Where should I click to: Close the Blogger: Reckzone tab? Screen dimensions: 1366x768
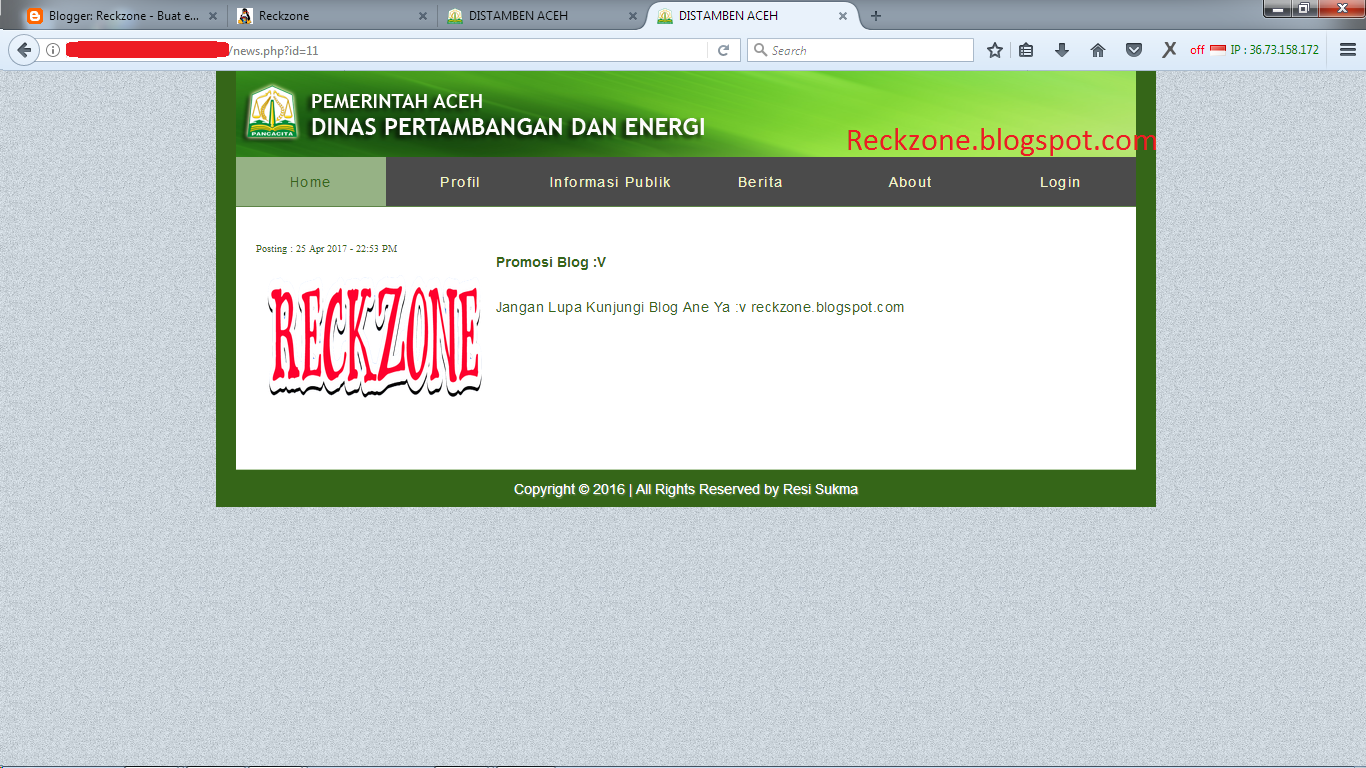(x=212, y=16)
